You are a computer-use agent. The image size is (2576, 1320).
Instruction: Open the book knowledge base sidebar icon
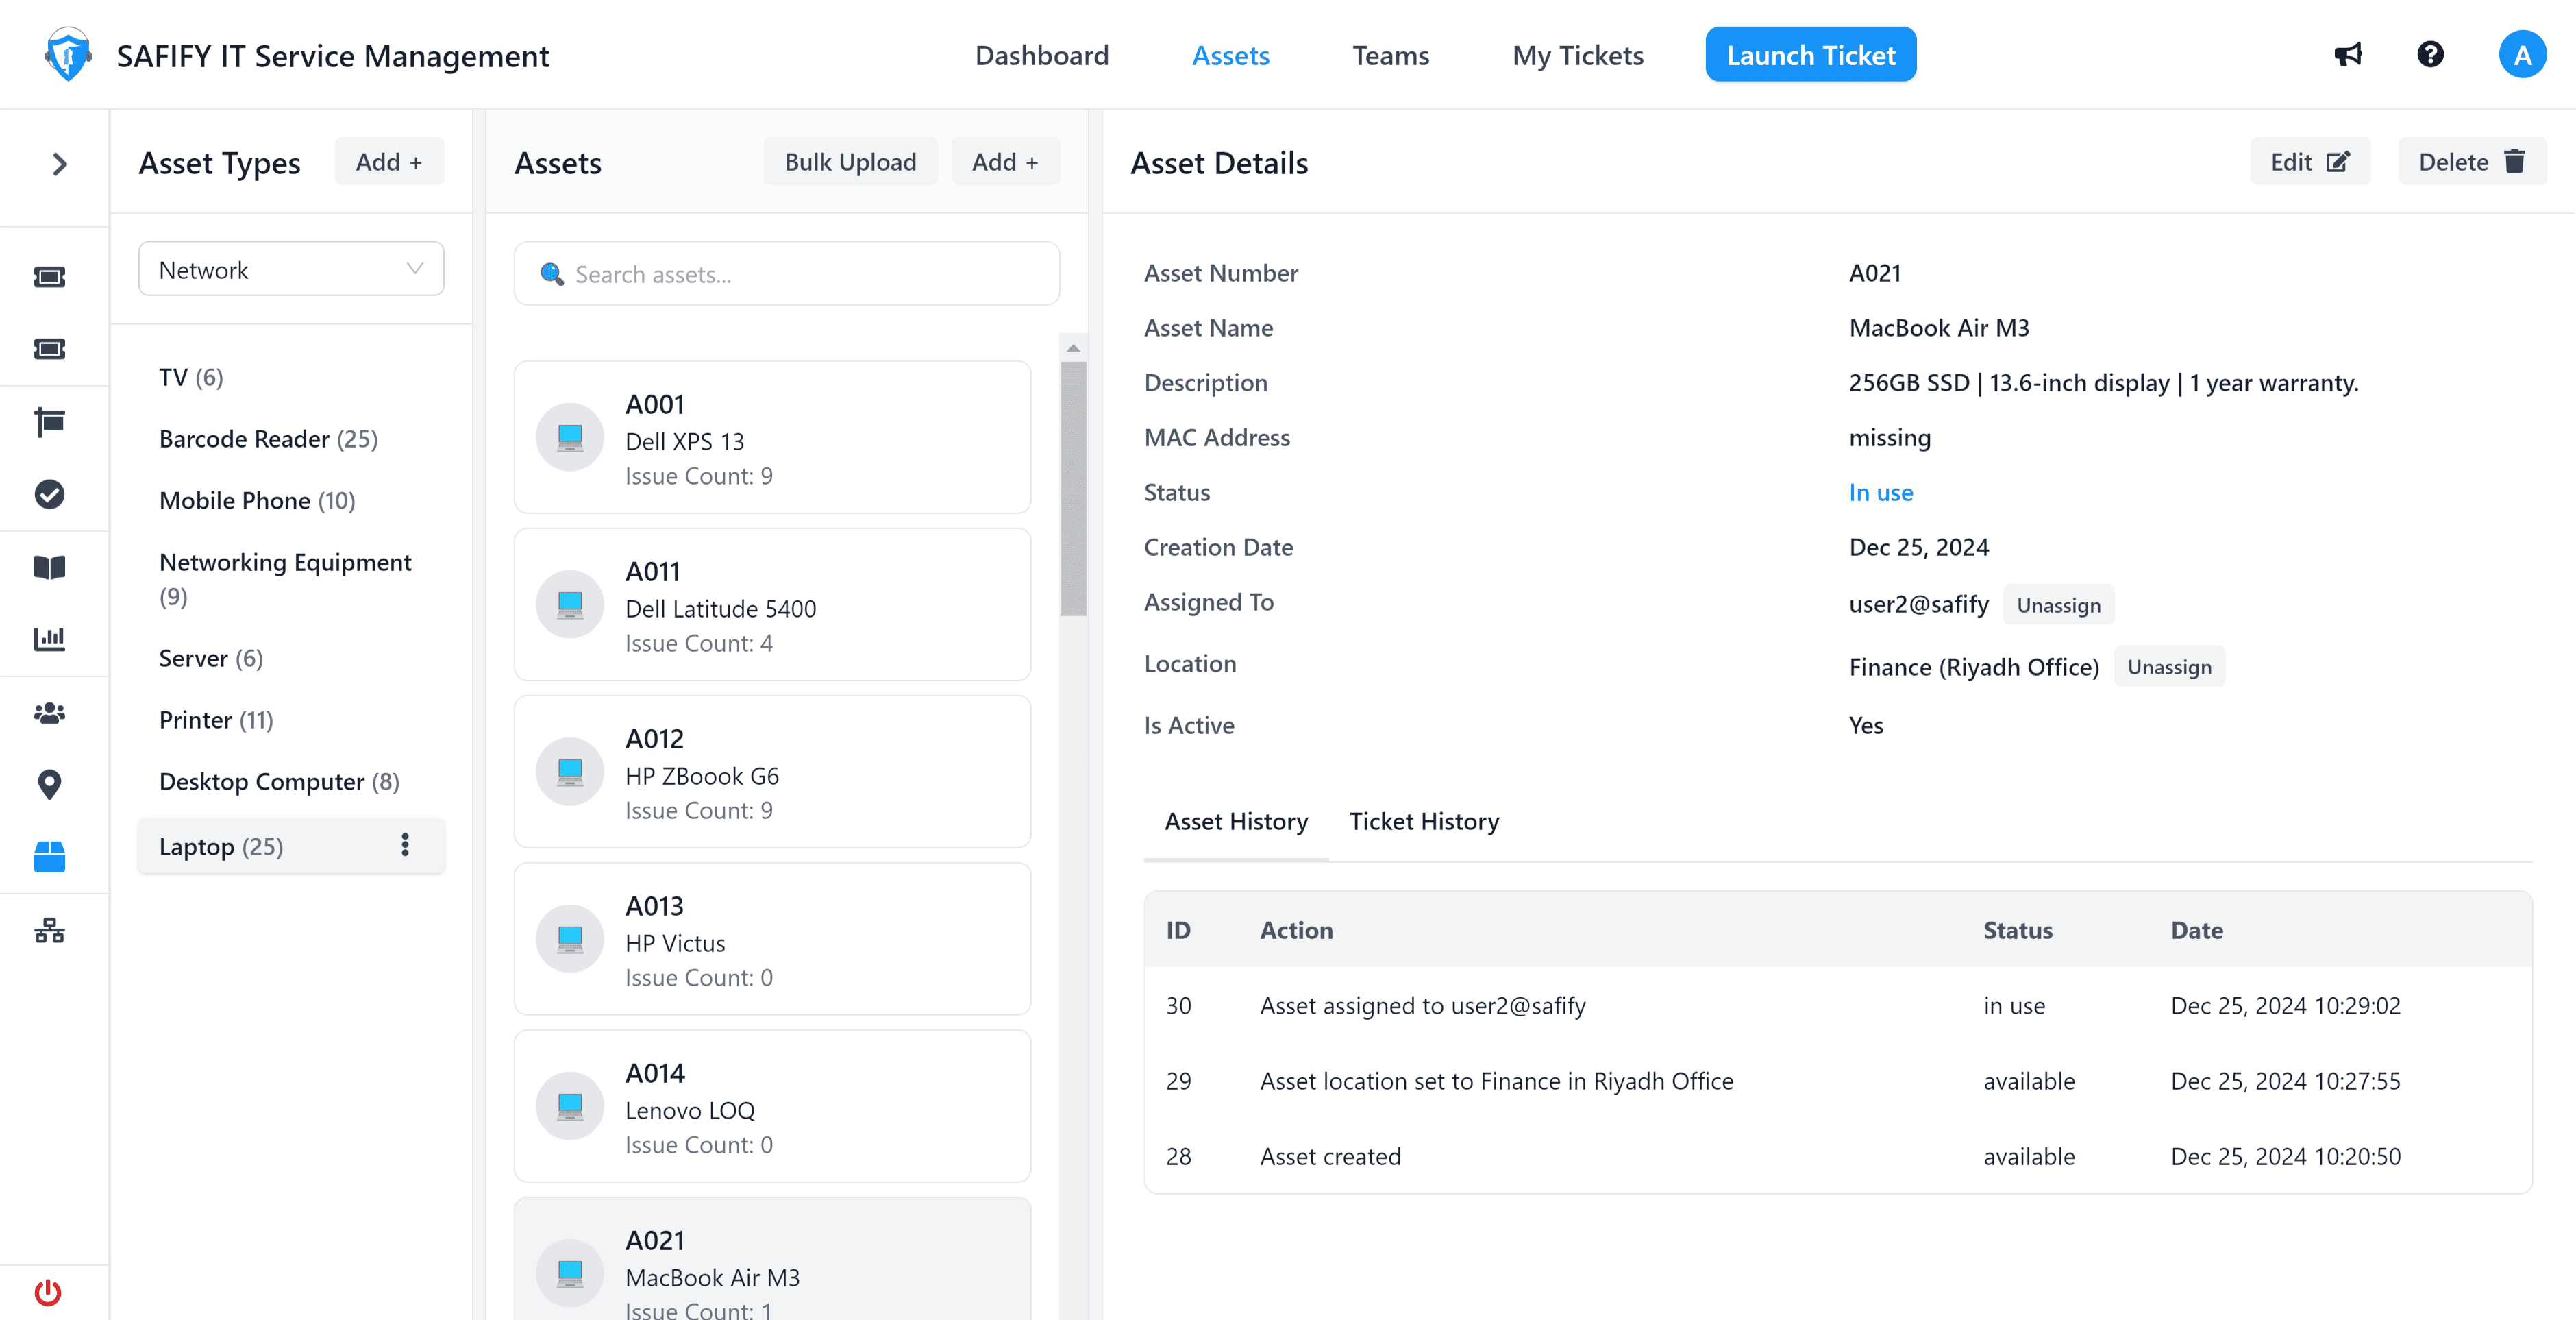(x=49, y=567)
